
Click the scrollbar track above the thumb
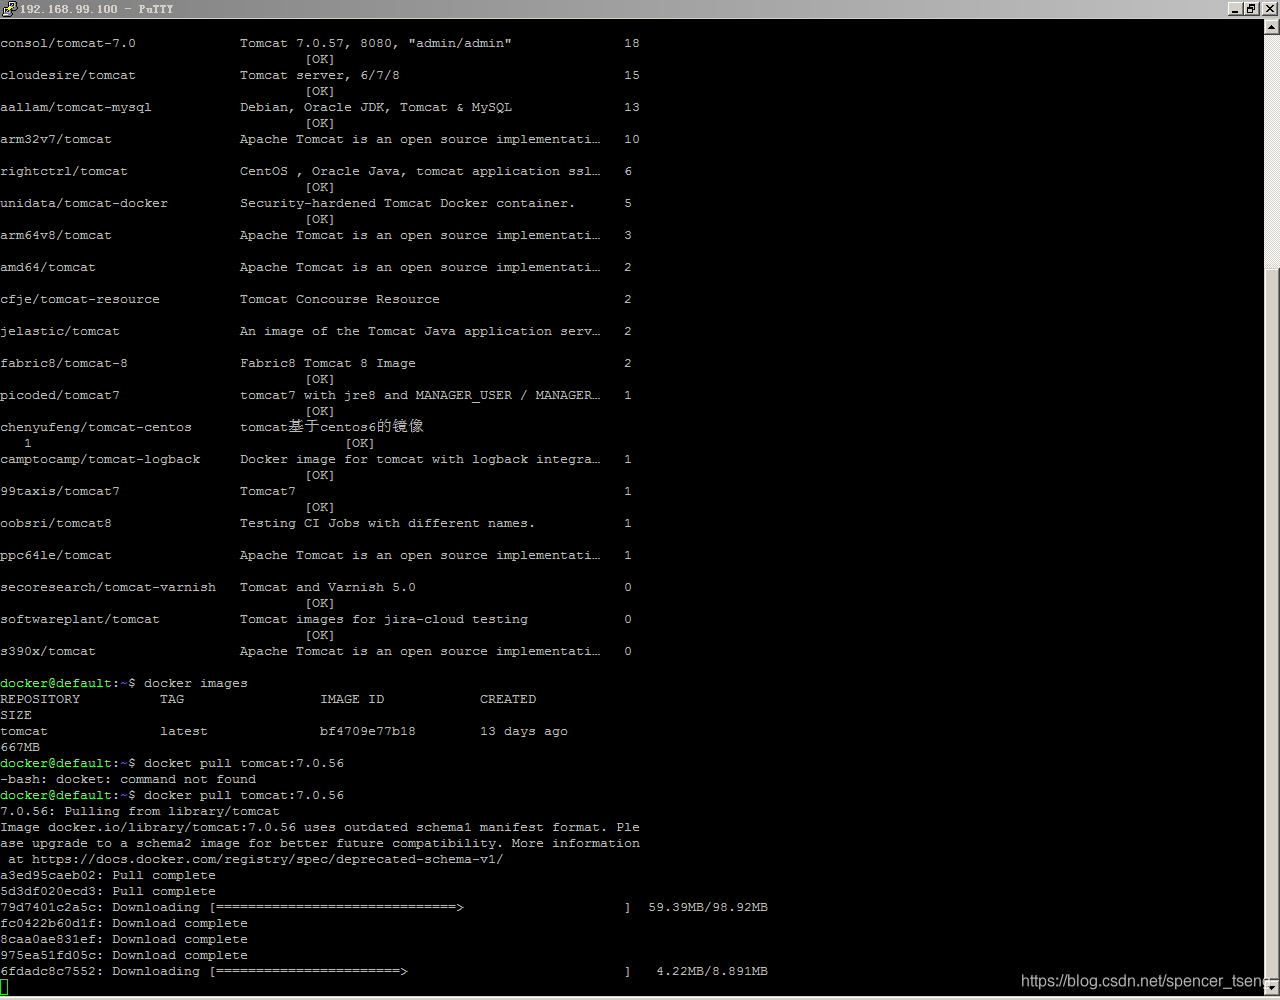point(1271,150)
